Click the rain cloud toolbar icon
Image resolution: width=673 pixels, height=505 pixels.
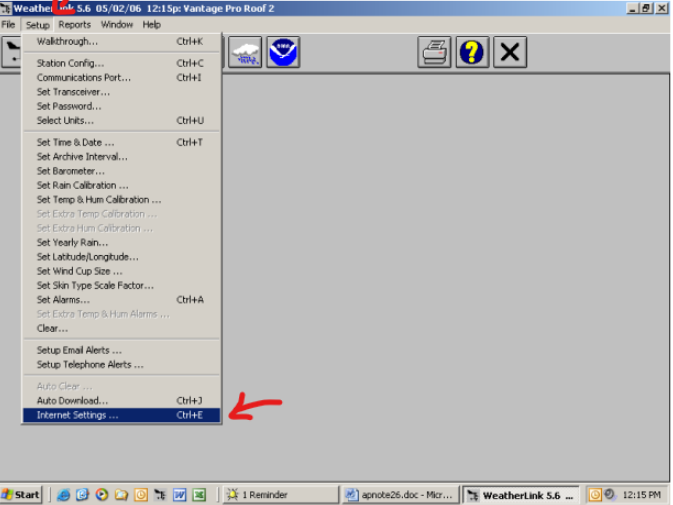245,52
